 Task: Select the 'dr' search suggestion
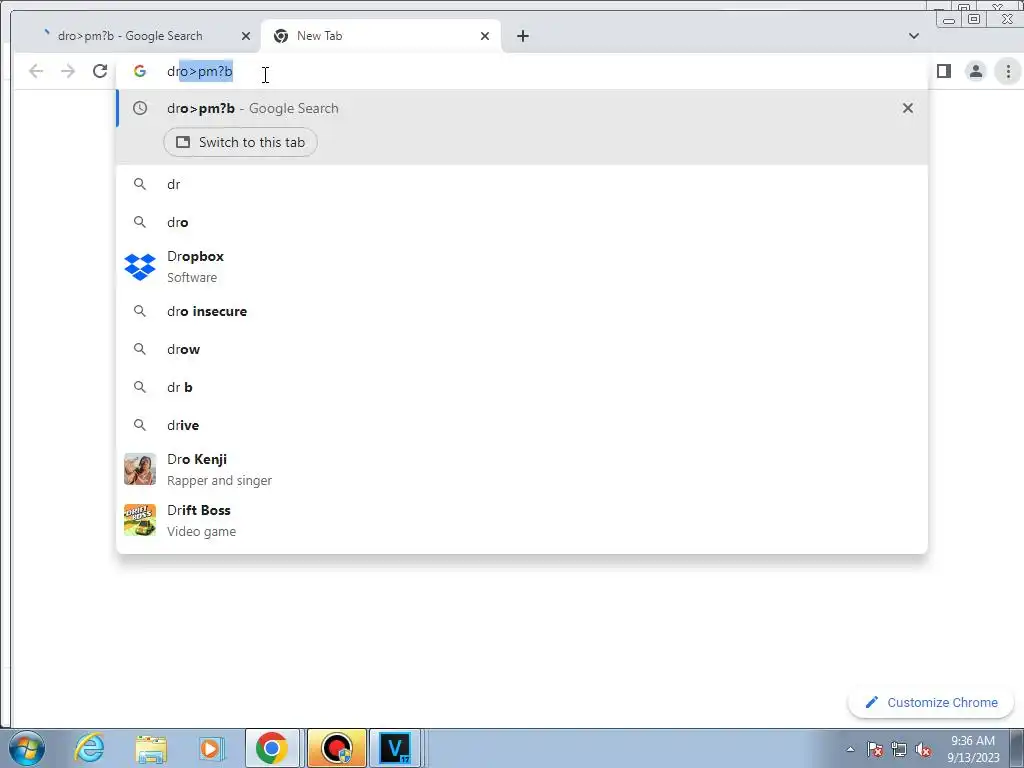point(522,184)
